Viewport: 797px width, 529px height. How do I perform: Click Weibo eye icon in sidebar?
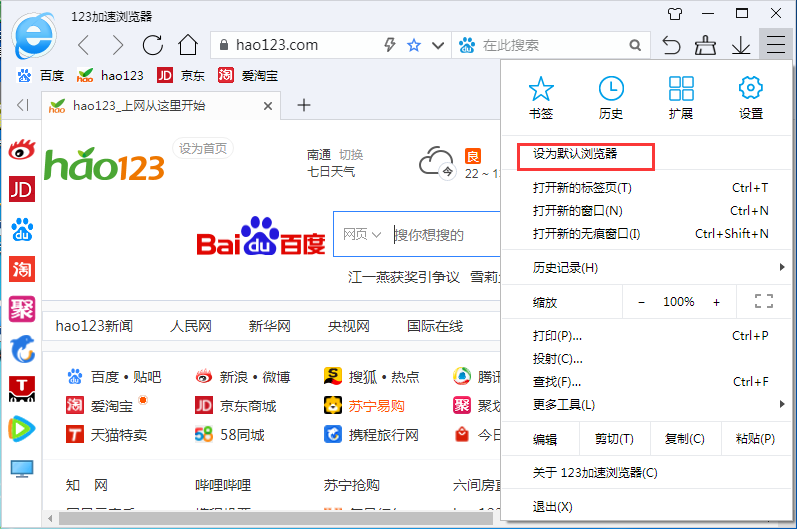tap(22, 149)
